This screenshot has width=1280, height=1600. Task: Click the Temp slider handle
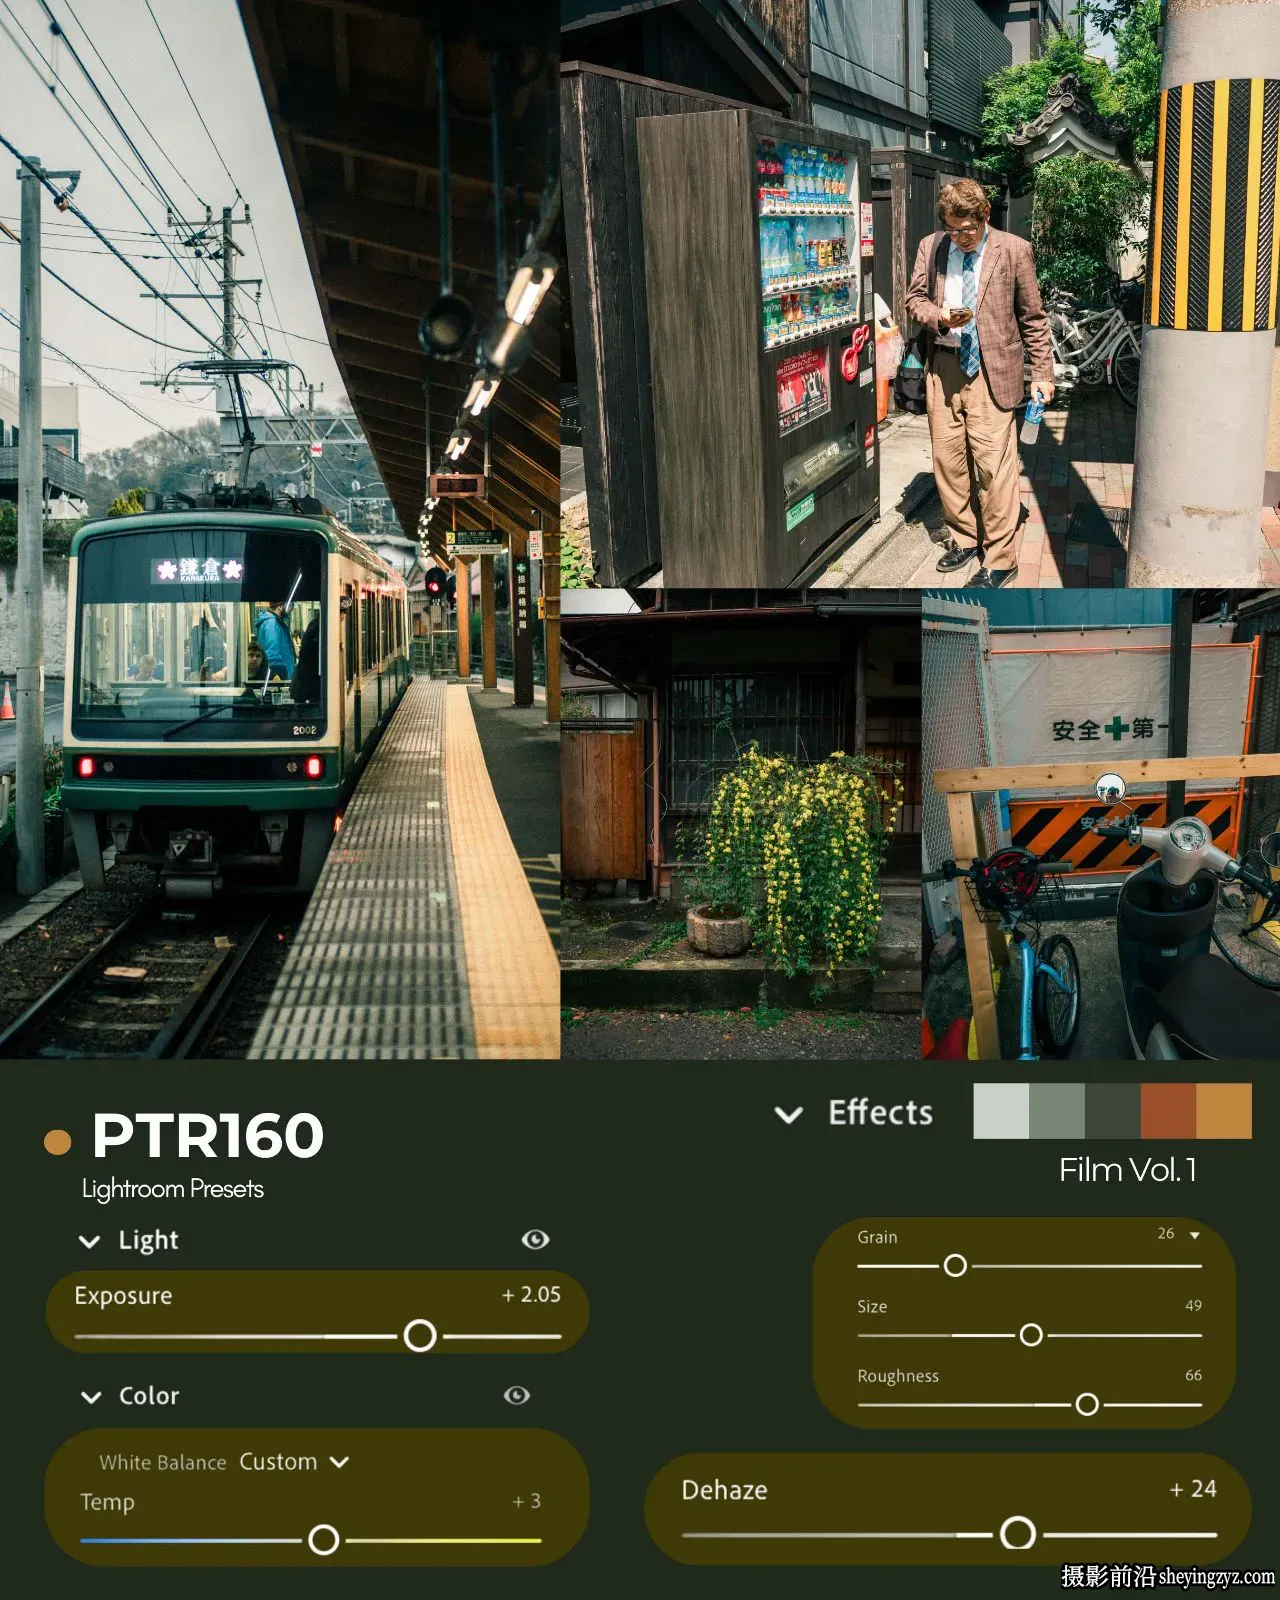(x=323, y=1539)
